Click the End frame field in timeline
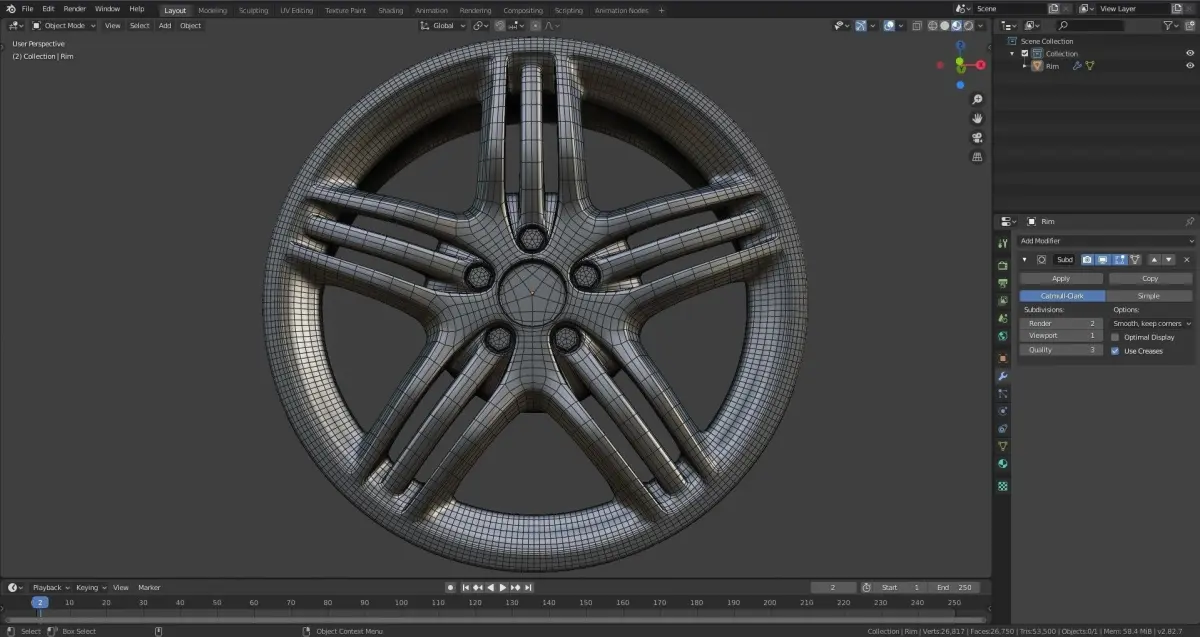The height and width of the screenshot is (637, 1200). [x=954, y=588]
